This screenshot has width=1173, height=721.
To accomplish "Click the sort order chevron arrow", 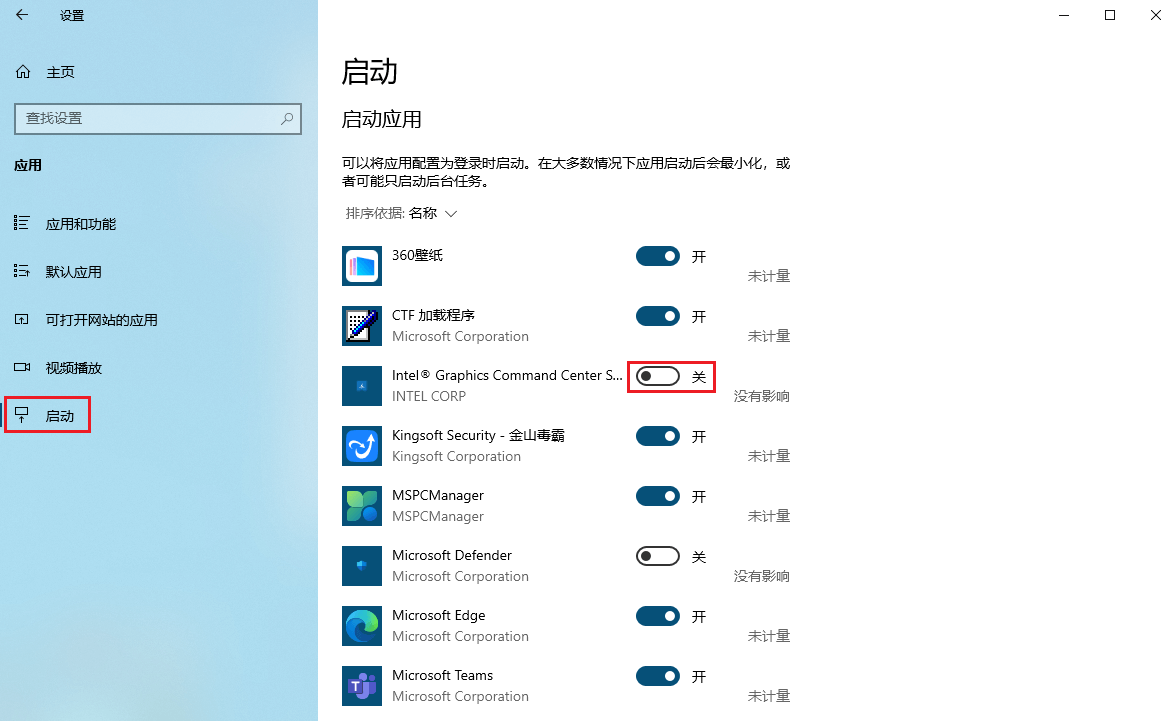I will 450,213.
